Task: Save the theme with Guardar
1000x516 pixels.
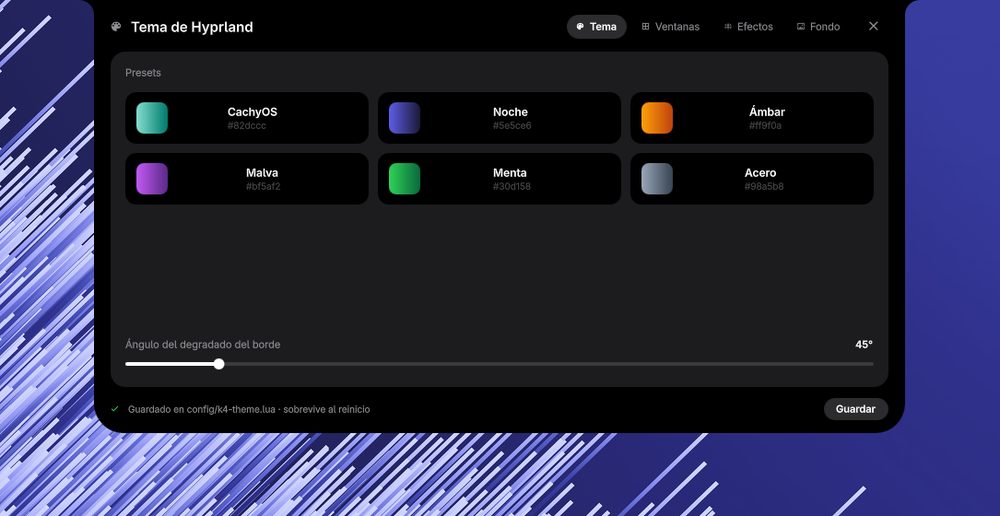Action: [855, 409]
